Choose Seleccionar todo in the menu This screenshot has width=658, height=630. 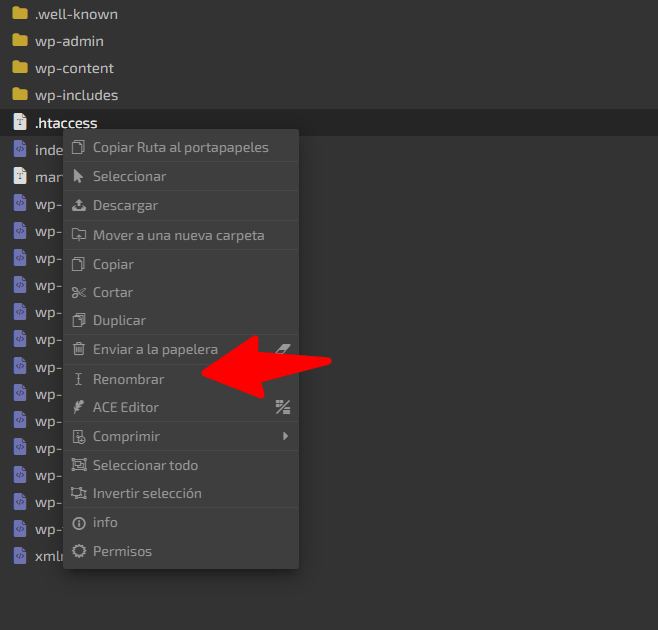pos(181,465)
